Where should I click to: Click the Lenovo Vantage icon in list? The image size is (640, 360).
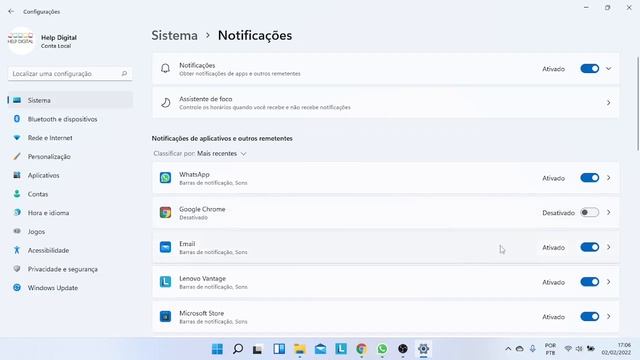165,282
